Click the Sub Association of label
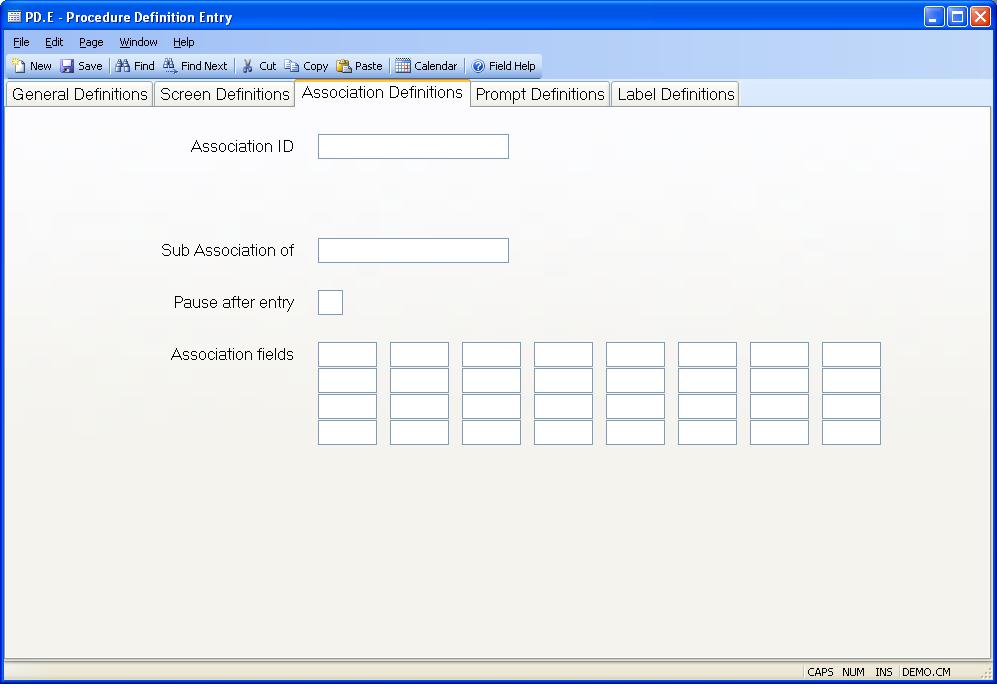 [x=228, y=250]
